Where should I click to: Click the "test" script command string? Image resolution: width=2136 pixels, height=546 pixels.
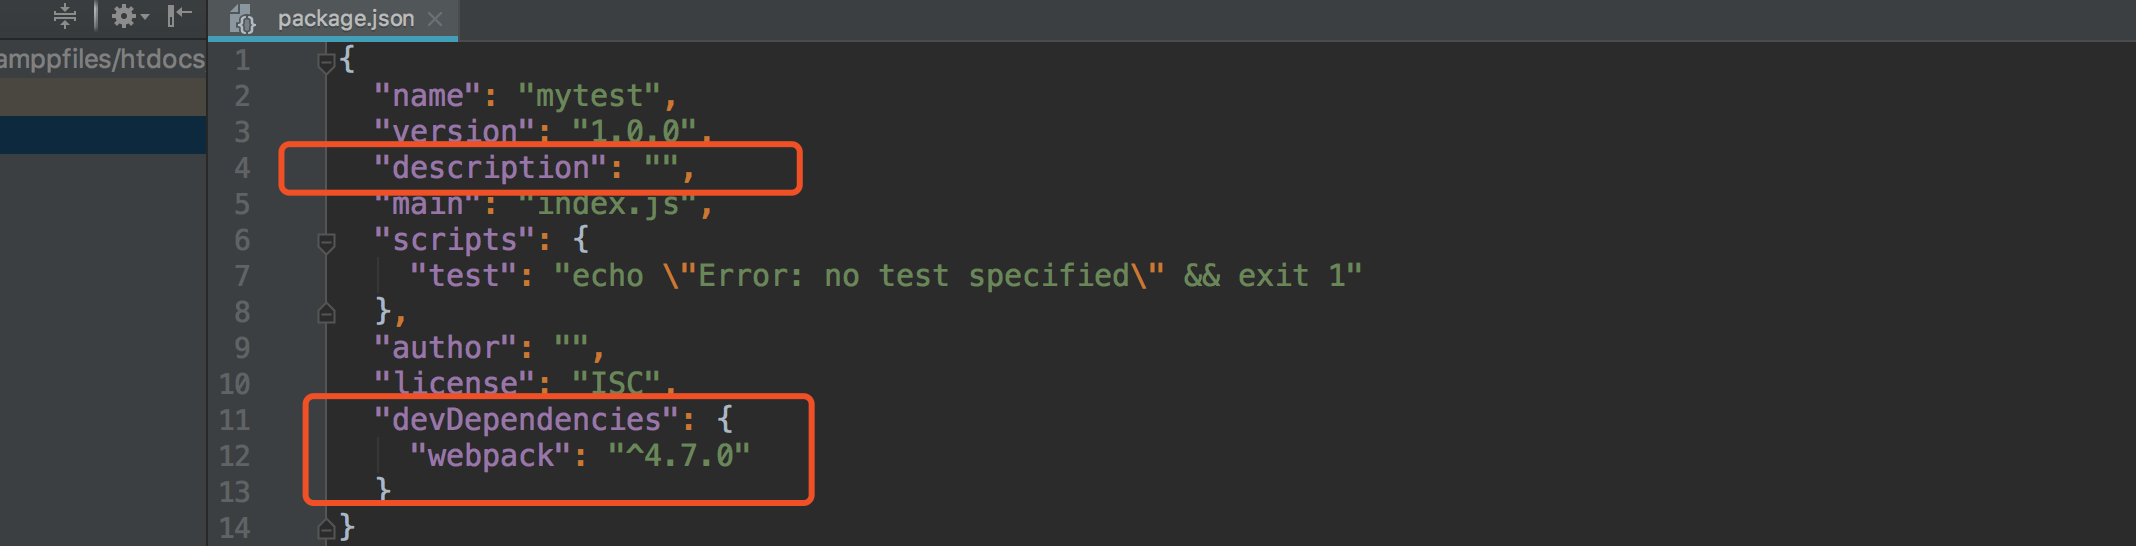pyautogui.click(x=957, y=276)
